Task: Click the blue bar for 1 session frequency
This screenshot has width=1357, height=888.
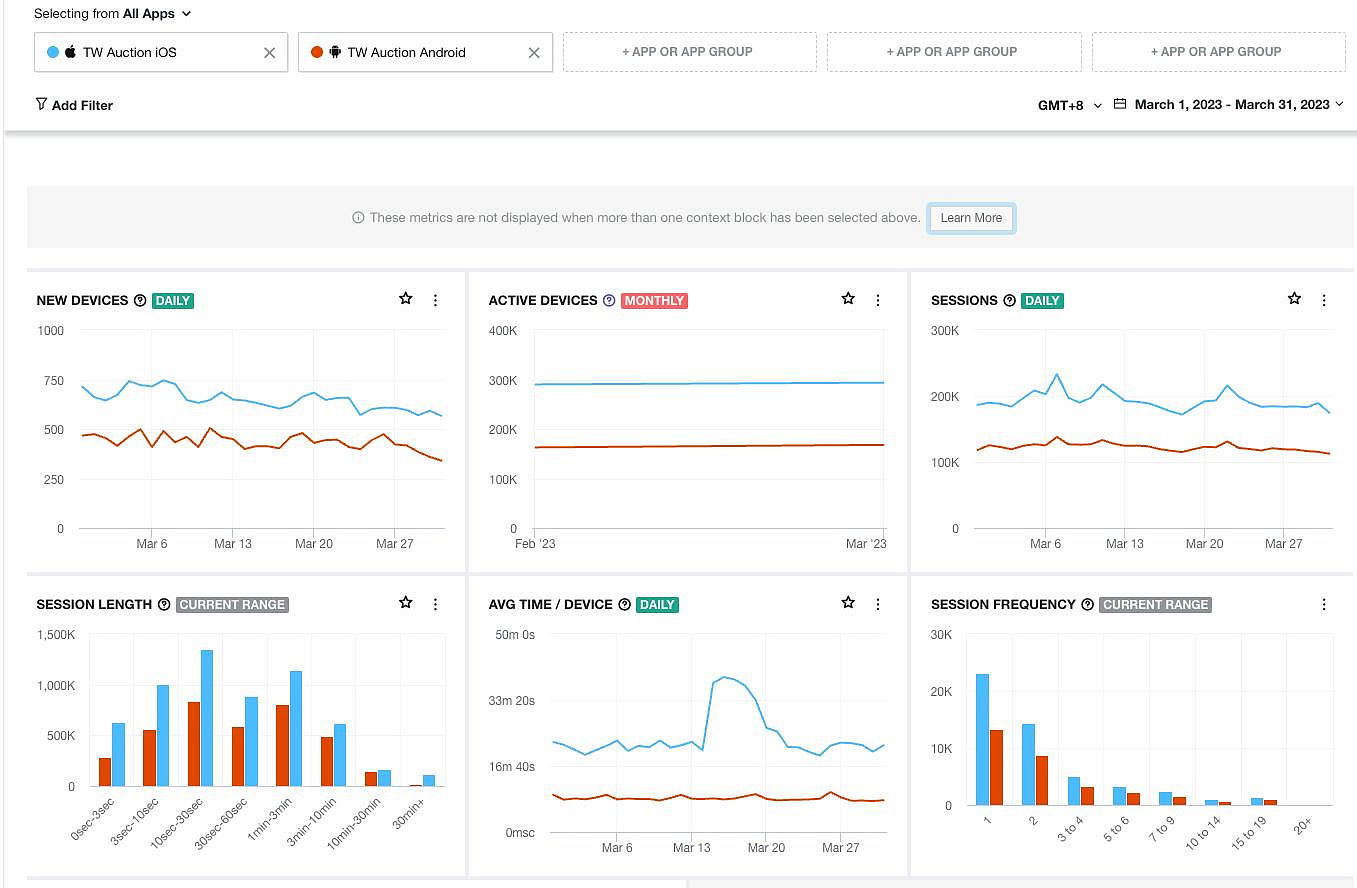Action: click(983, 739)
